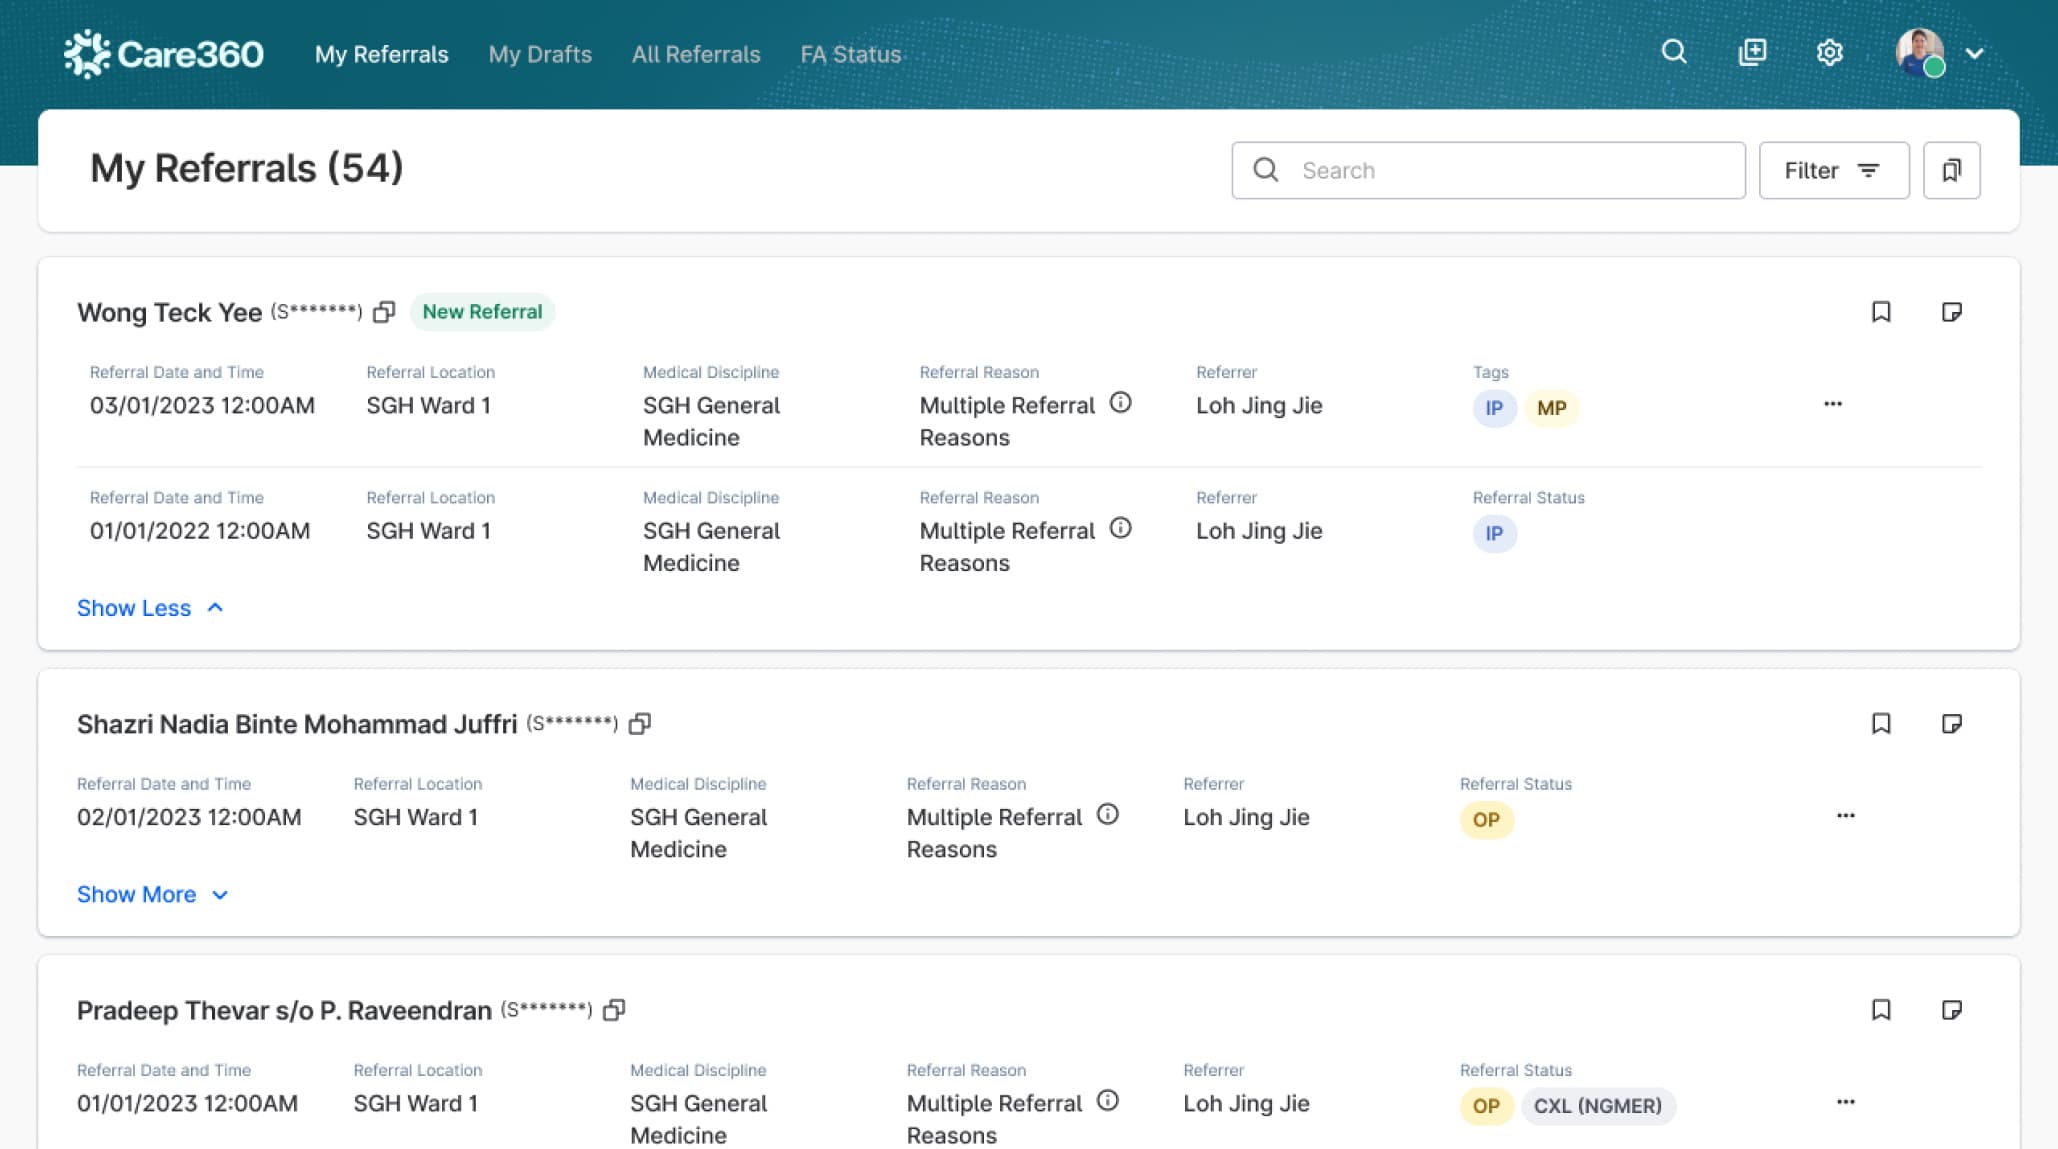The width and height of the screenshot is (2058, 1149).
Task: Bookmark Shazri Nadia's referral card
Action: click(1881, 723)
